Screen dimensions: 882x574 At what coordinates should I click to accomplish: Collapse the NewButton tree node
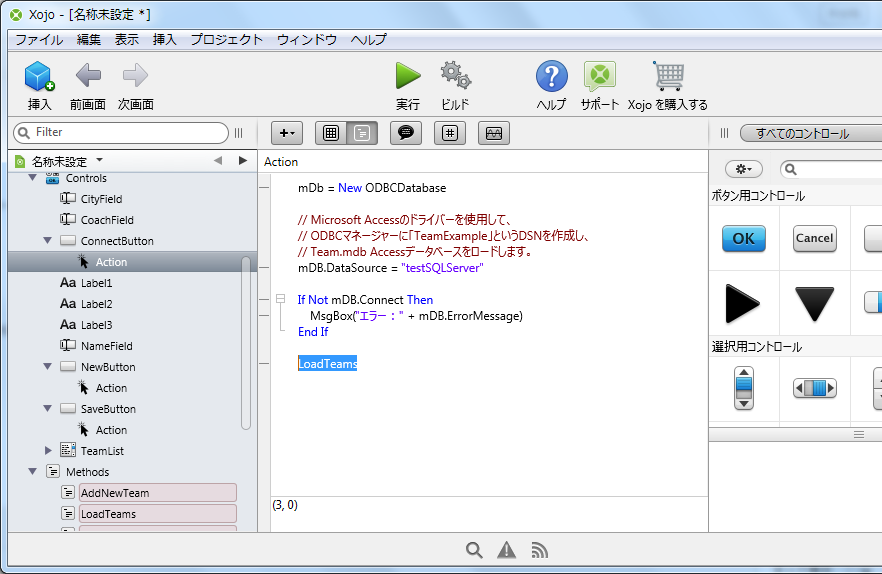[x=48, y=367]
